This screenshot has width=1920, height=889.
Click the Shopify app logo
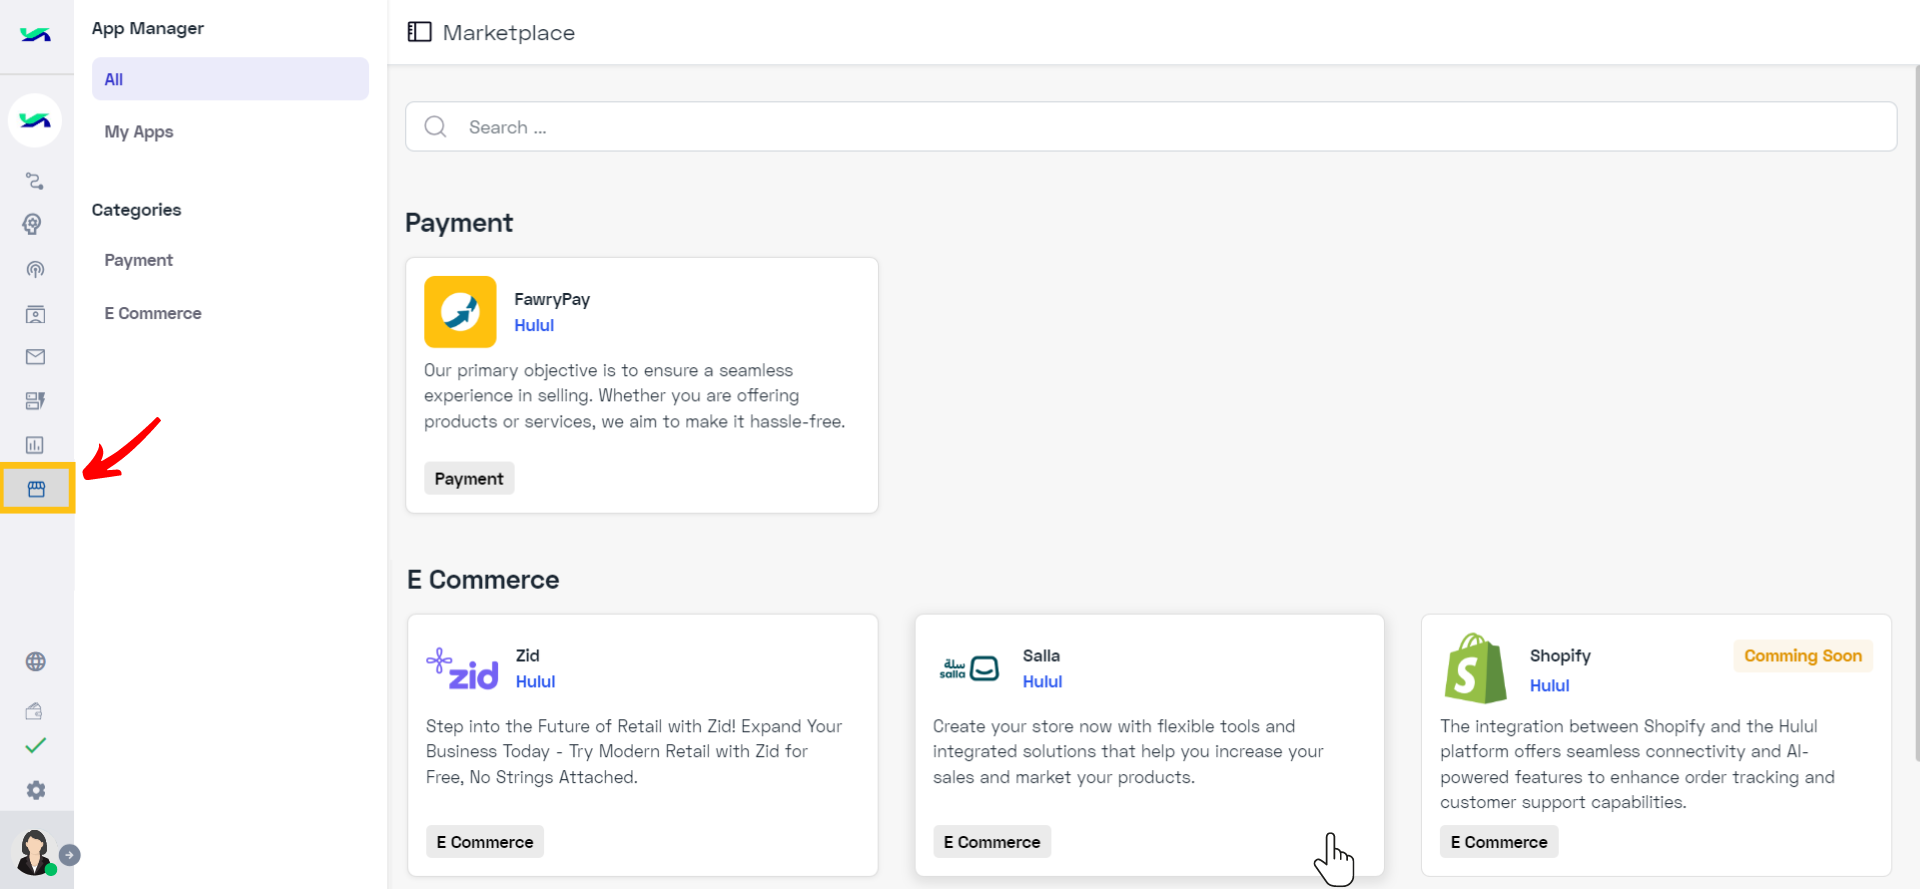[1476, 668]
